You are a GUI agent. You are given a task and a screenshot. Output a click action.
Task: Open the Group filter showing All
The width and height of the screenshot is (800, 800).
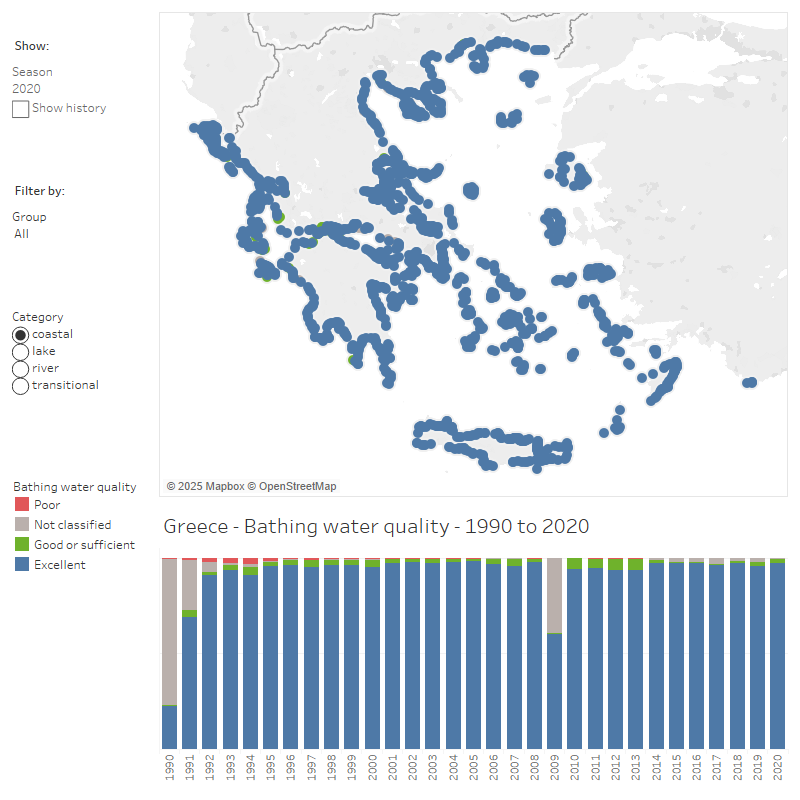click(x=21, y=234)
